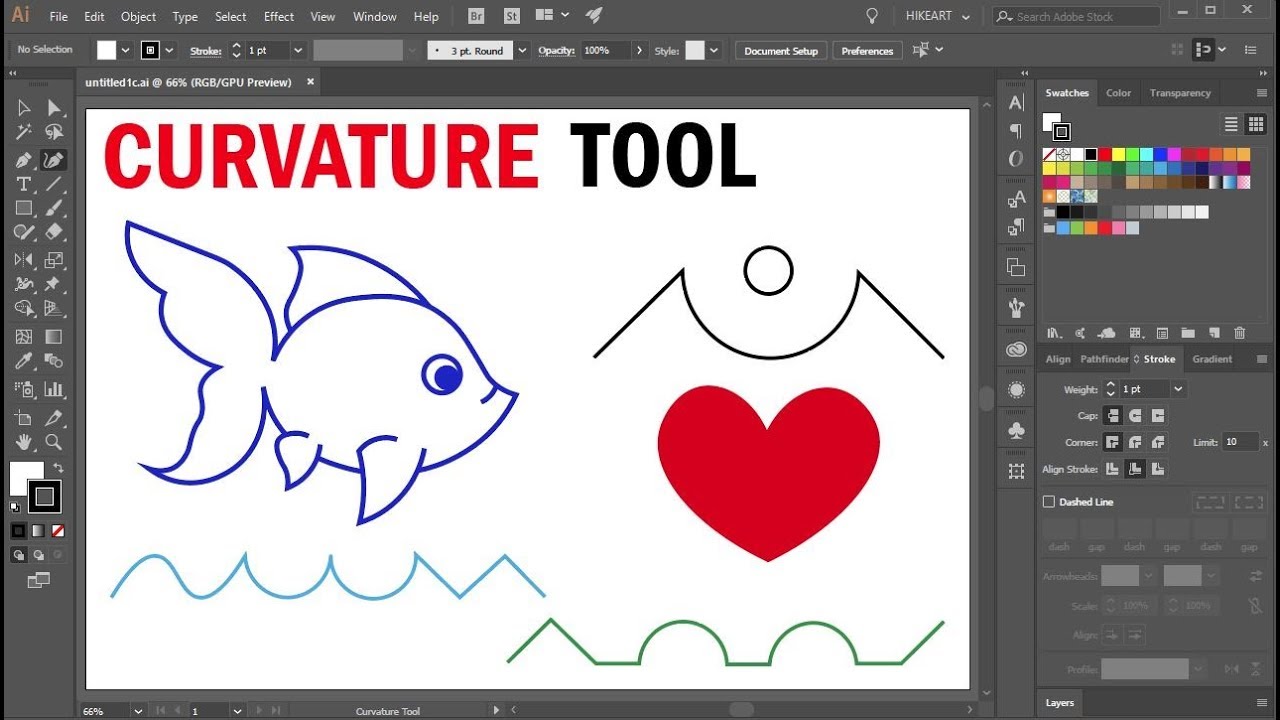Click the Magic Wand tool

pos(24,132)
